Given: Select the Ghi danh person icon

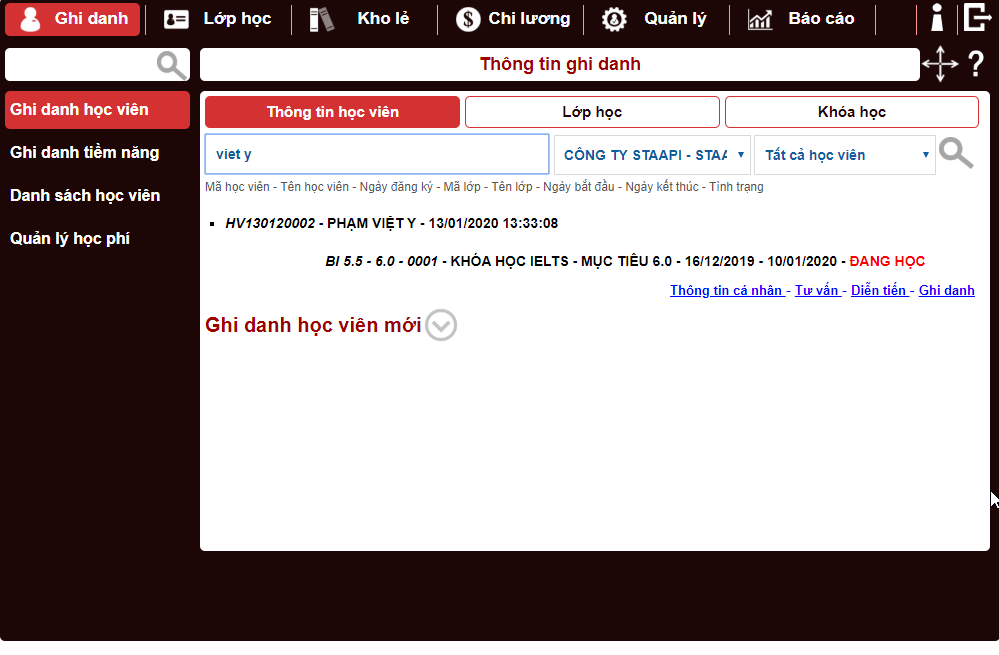Looking at the screenshot, I should 29,18.
